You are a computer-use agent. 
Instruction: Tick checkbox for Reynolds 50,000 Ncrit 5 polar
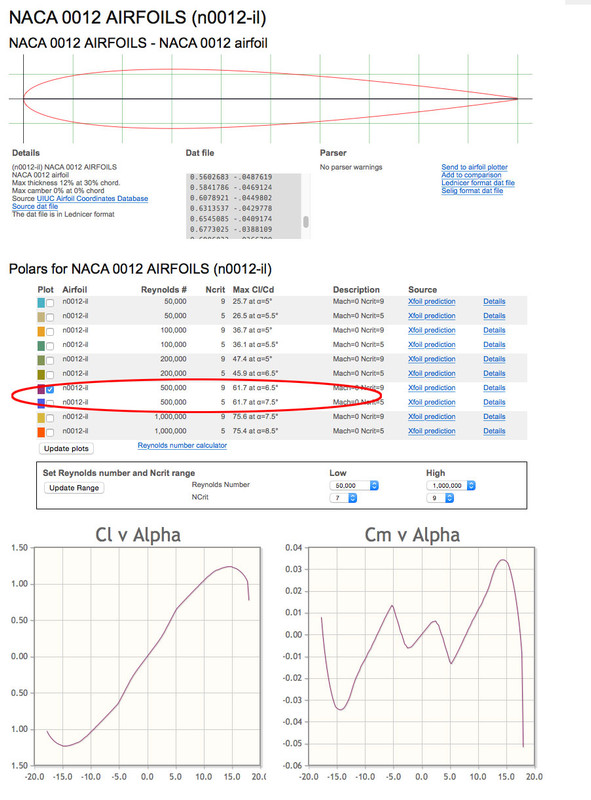coord(50,317)
